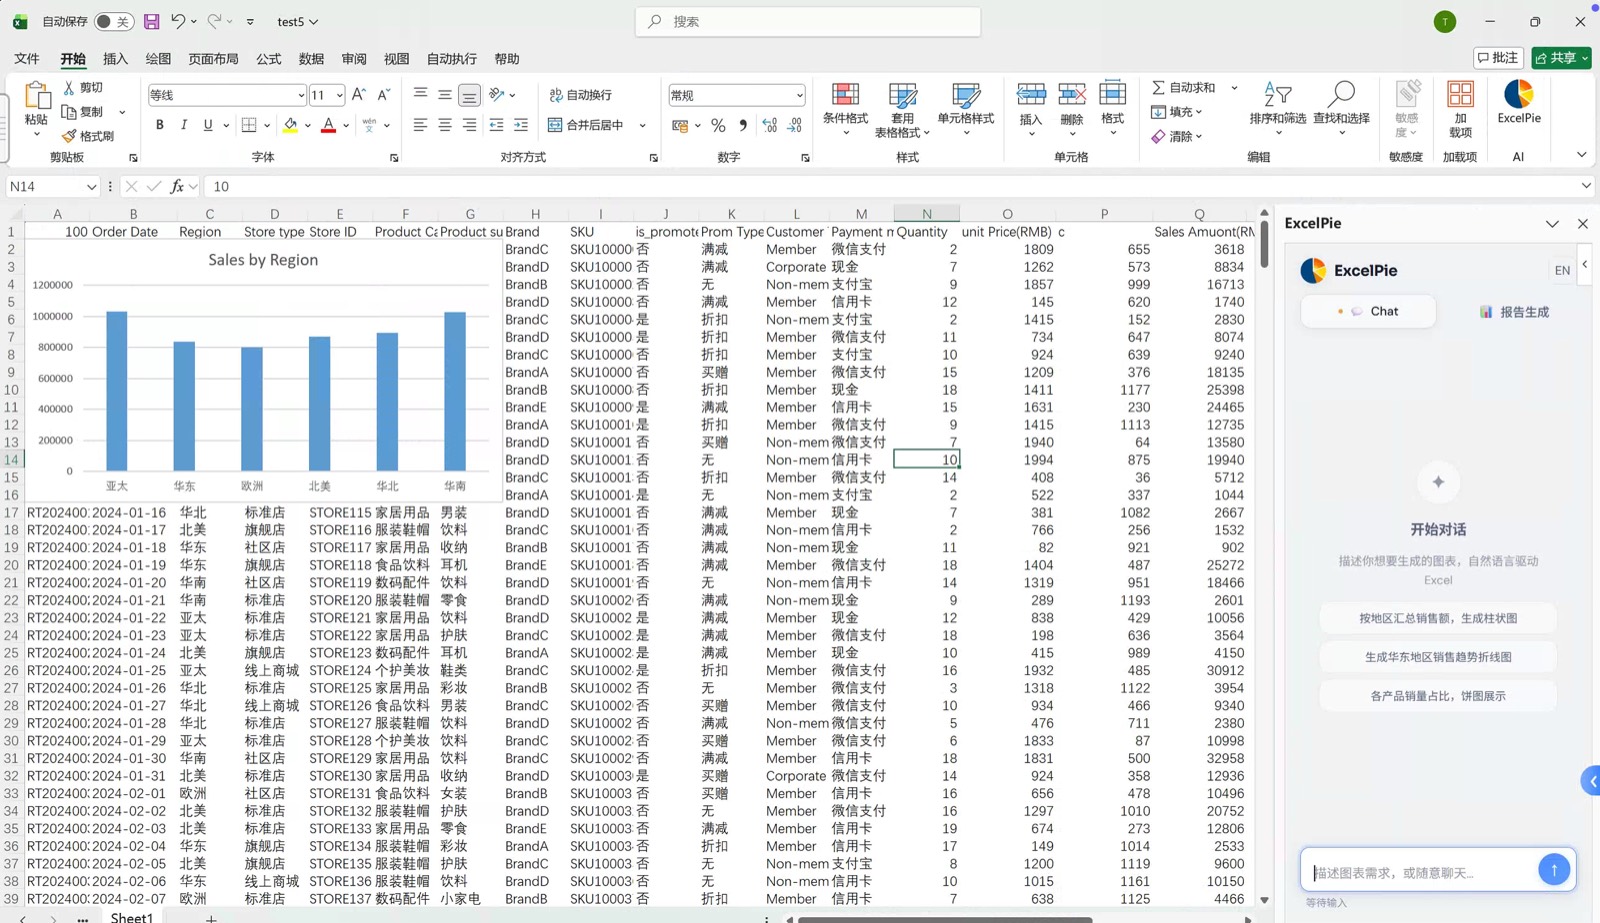
Task: Select the Sheet1 worksheet tab
Action: click(x=132, y=916)
